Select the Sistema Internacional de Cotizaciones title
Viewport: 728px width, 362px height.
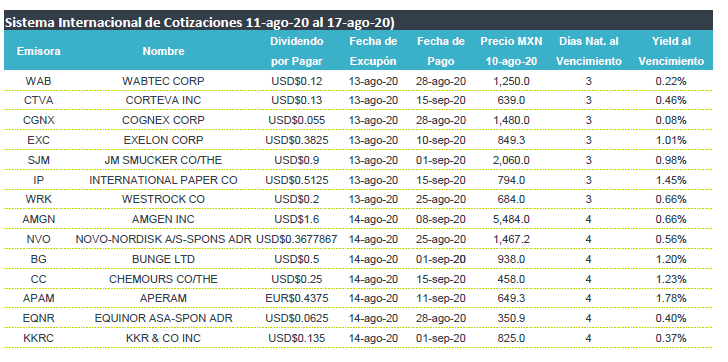pyautogui.click(x=200, y=23)
